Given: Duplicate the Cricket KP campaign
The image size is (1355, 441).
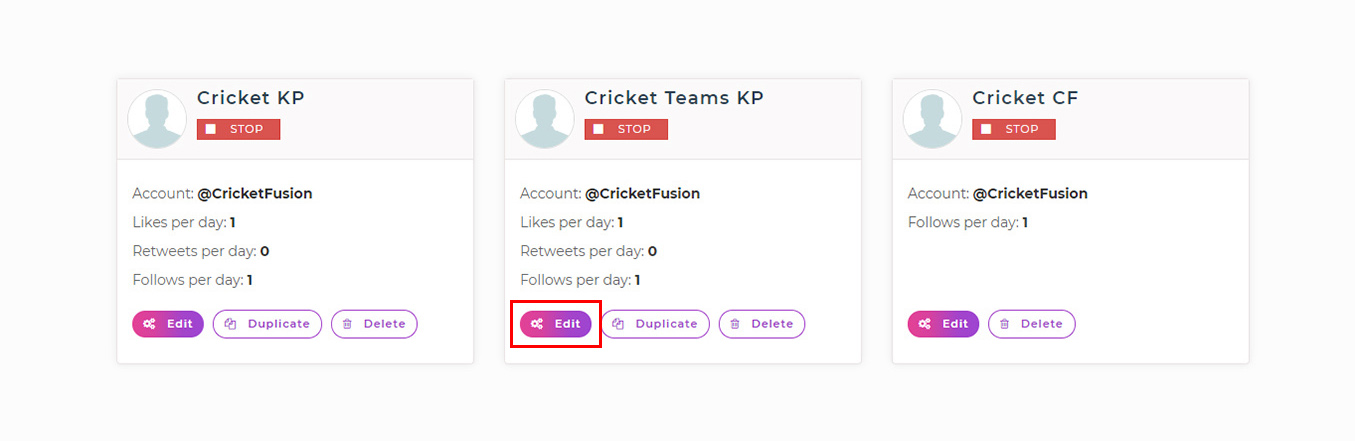Looking at the screenshot, I should point(267,324).
